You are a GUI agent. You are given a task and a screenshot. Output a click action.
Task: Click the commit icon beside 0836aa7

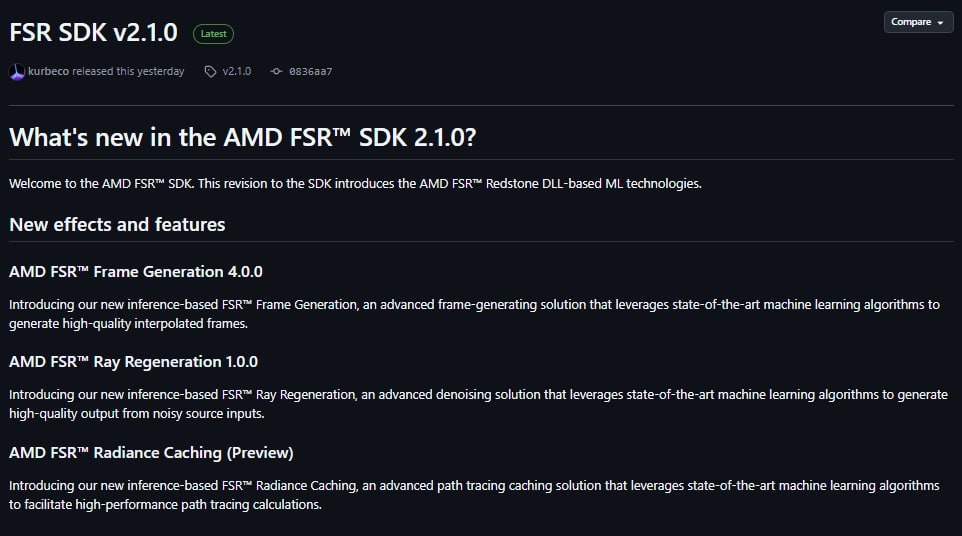point(276,72)
